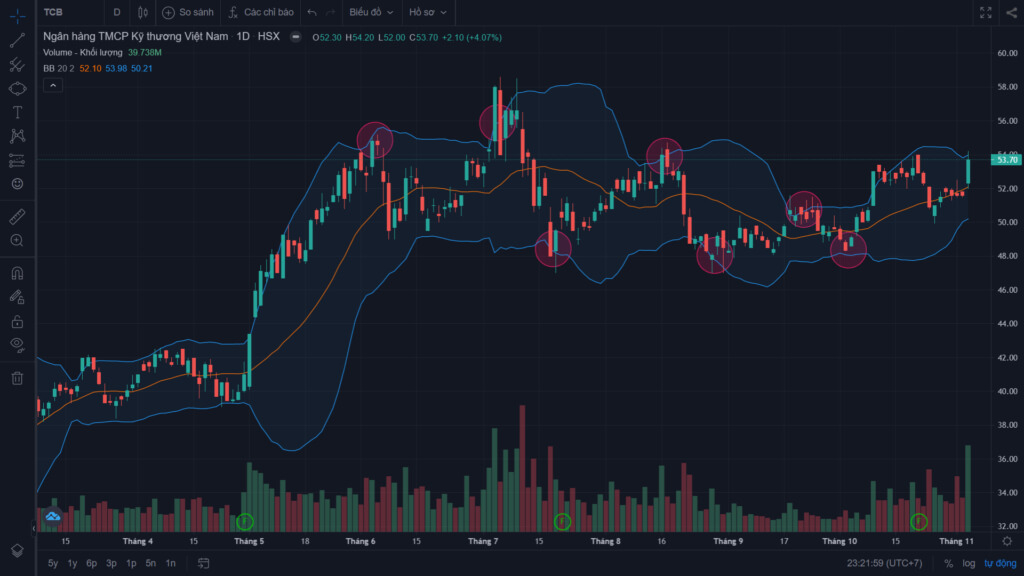Viewport: 1024px width, 576px height.
Task: Select the text annotation tool
Action: click(x=18, y=112)
